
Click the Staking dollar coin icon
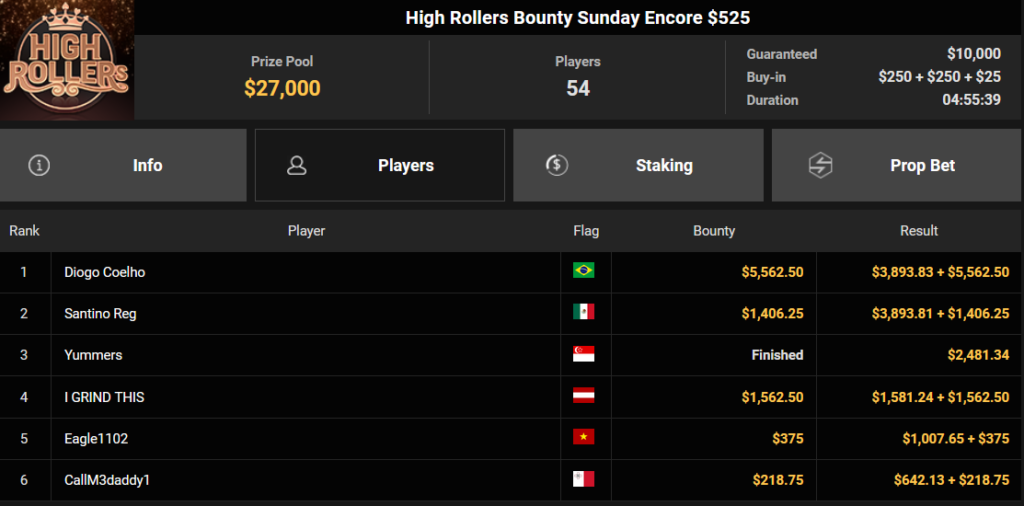coord(557,166)
